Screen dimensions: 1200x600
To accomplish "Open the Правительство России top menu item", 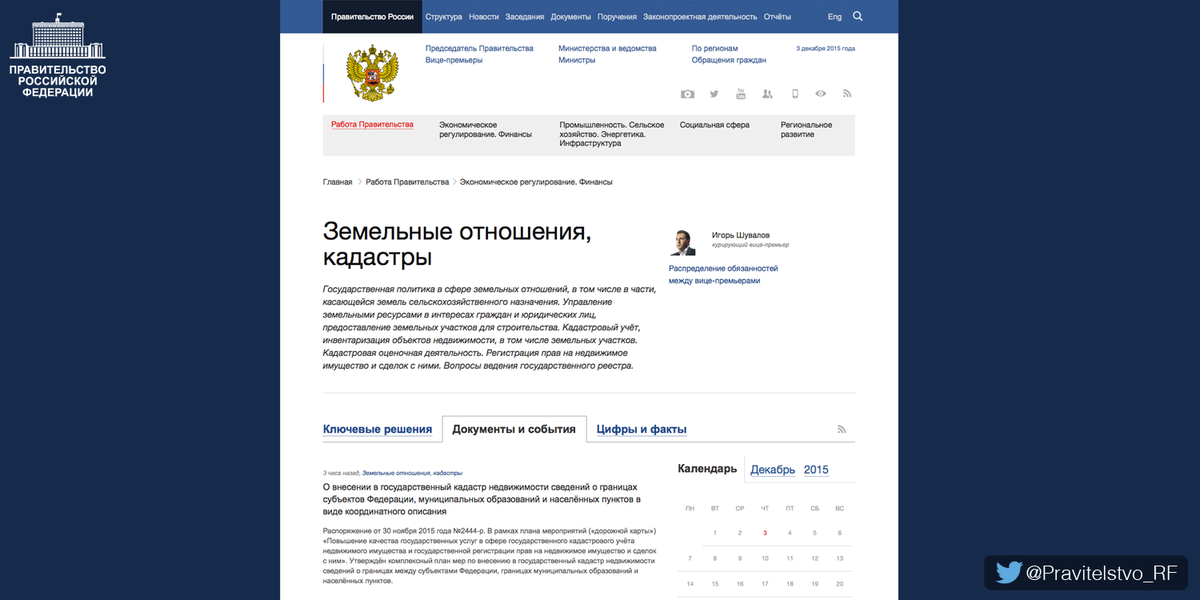I will pos(372,17).
